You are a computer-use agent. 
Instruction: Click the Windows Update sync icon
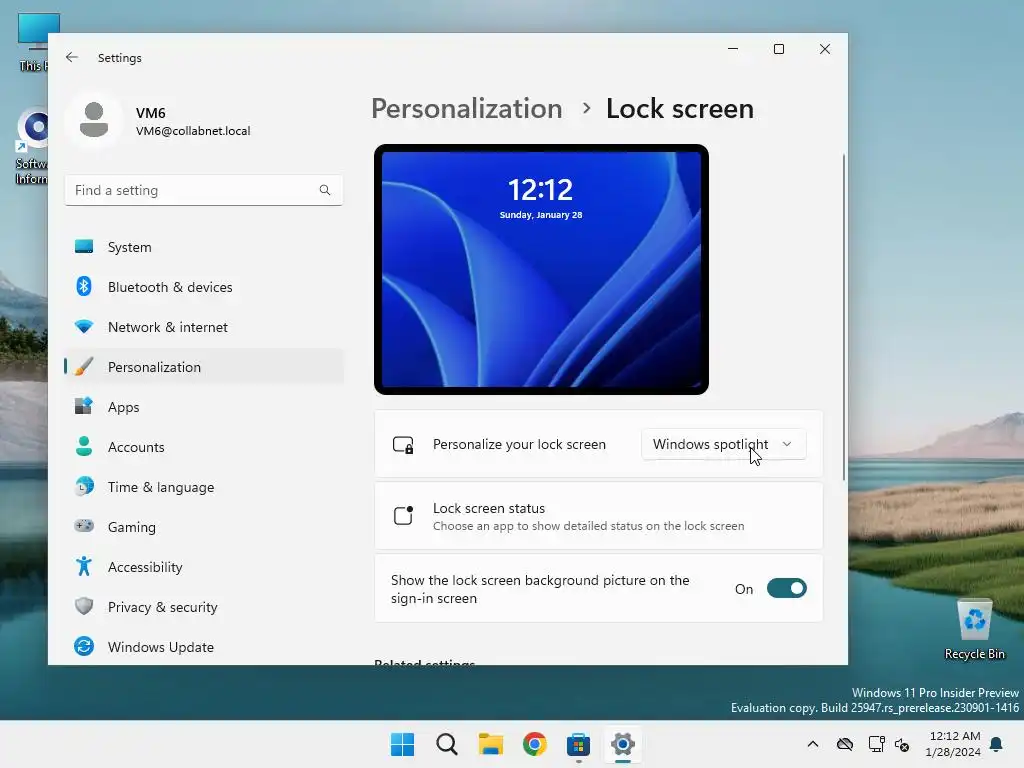coord(84,647)
